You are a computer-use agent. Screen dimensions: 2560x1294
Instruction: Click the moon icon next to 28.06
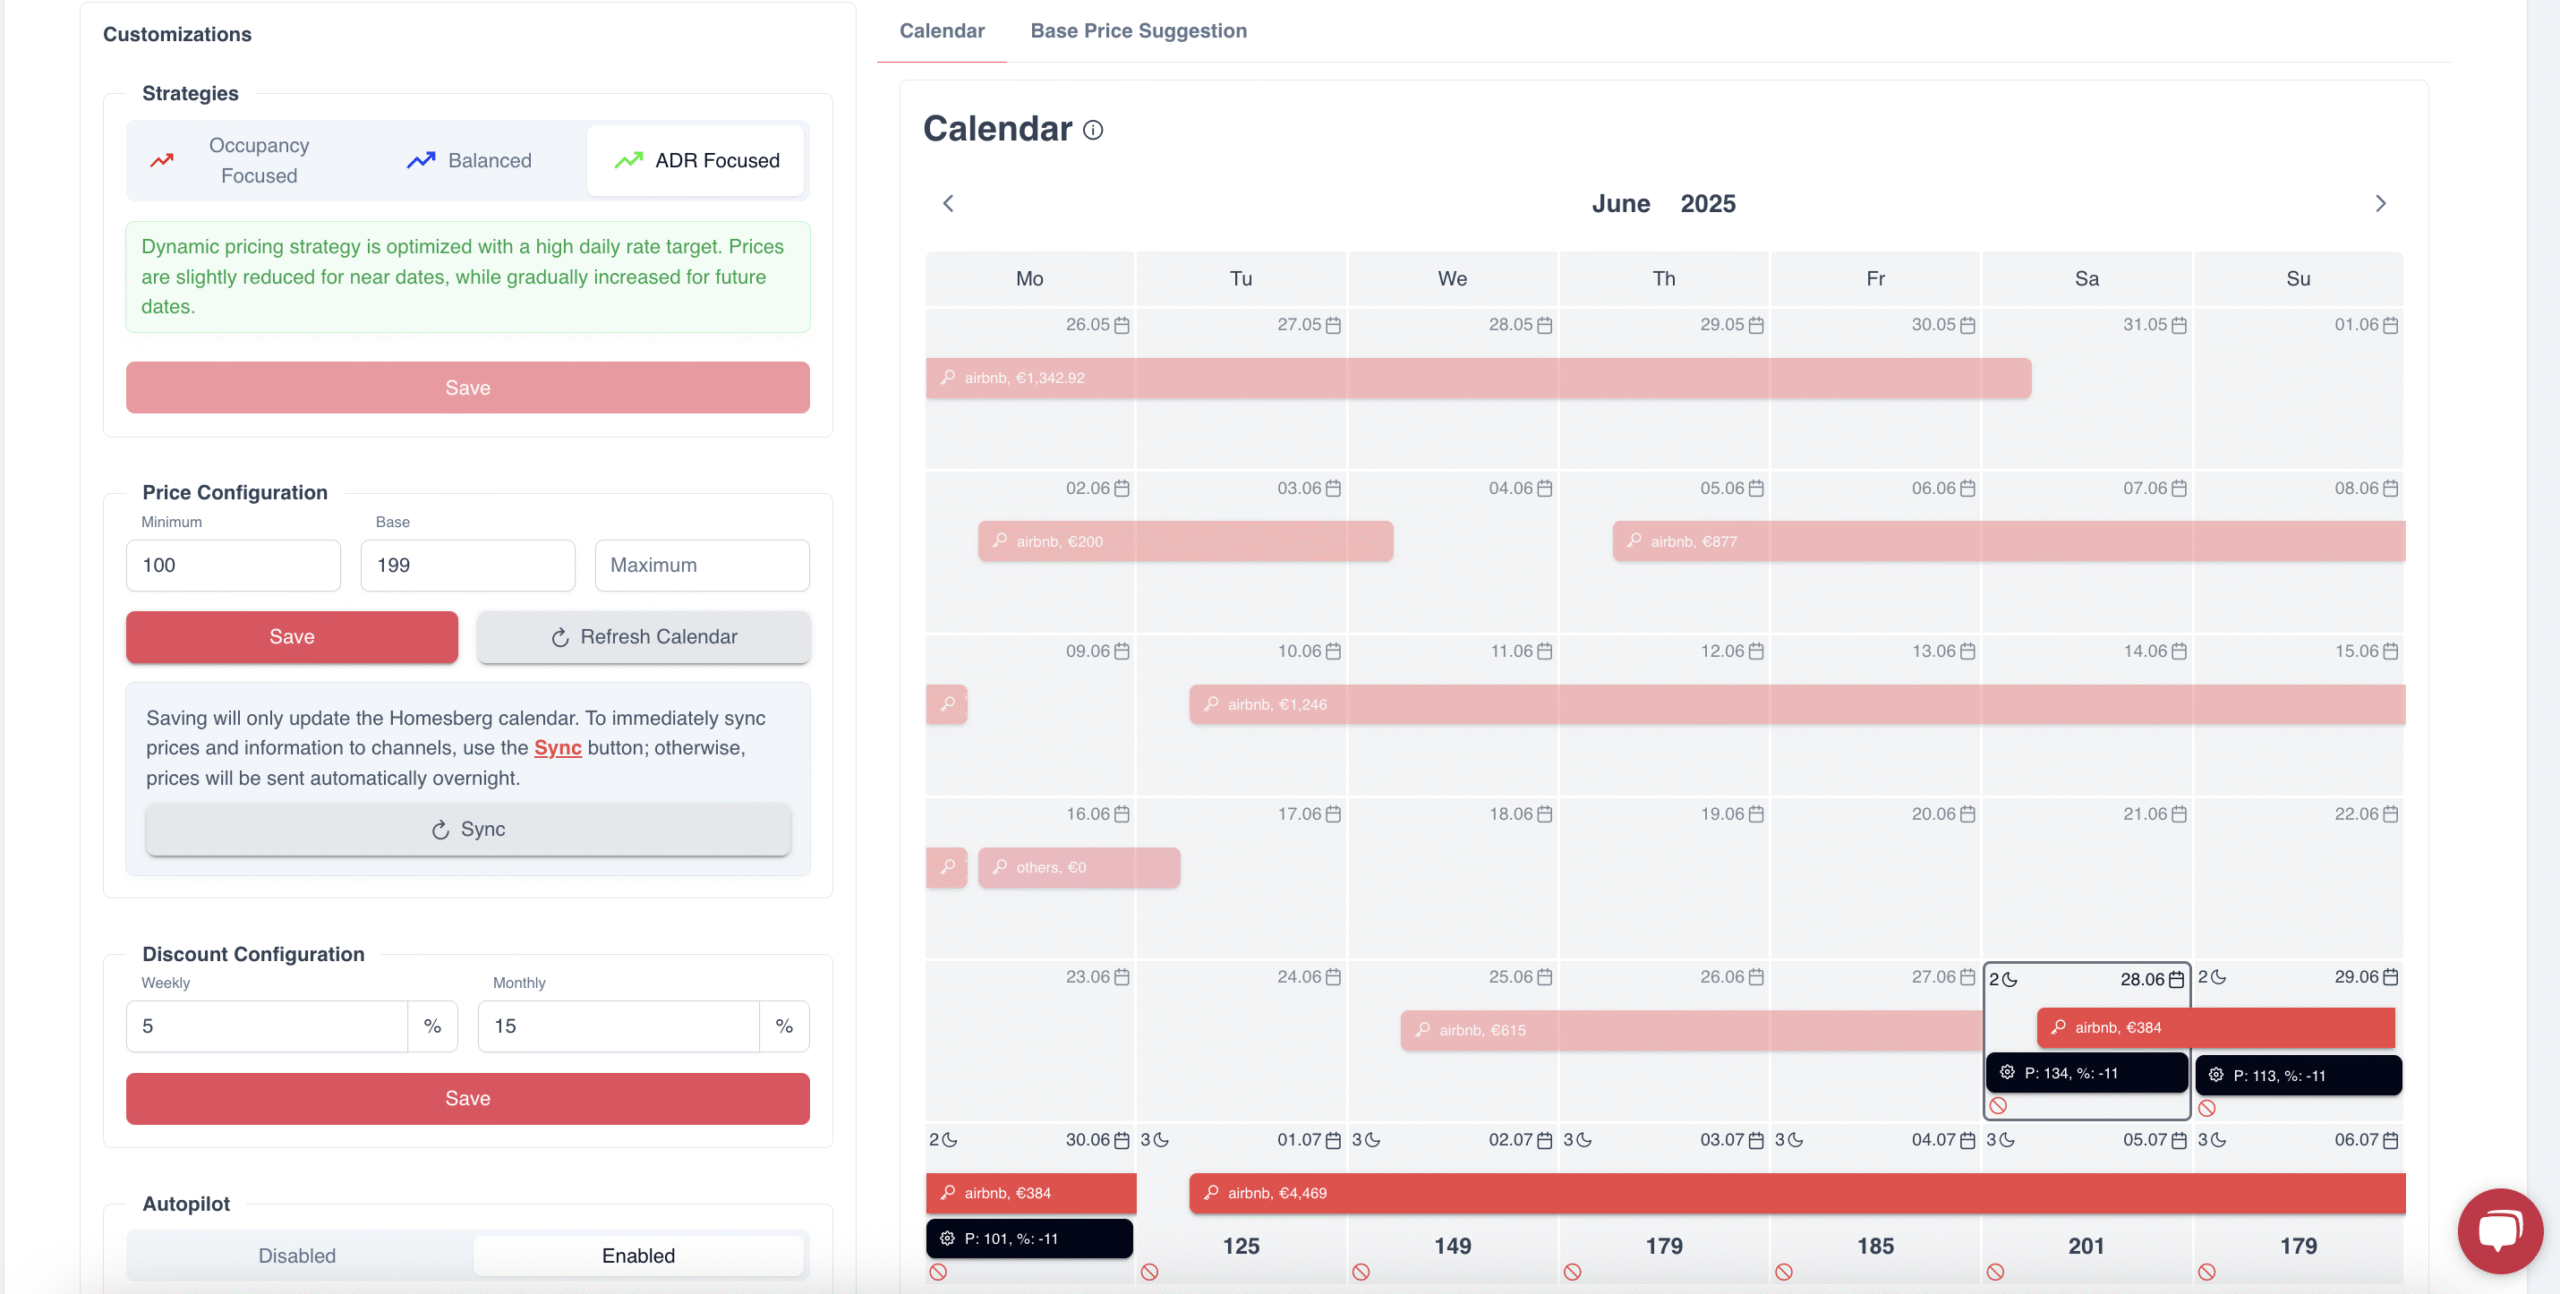coord(2010,979)
